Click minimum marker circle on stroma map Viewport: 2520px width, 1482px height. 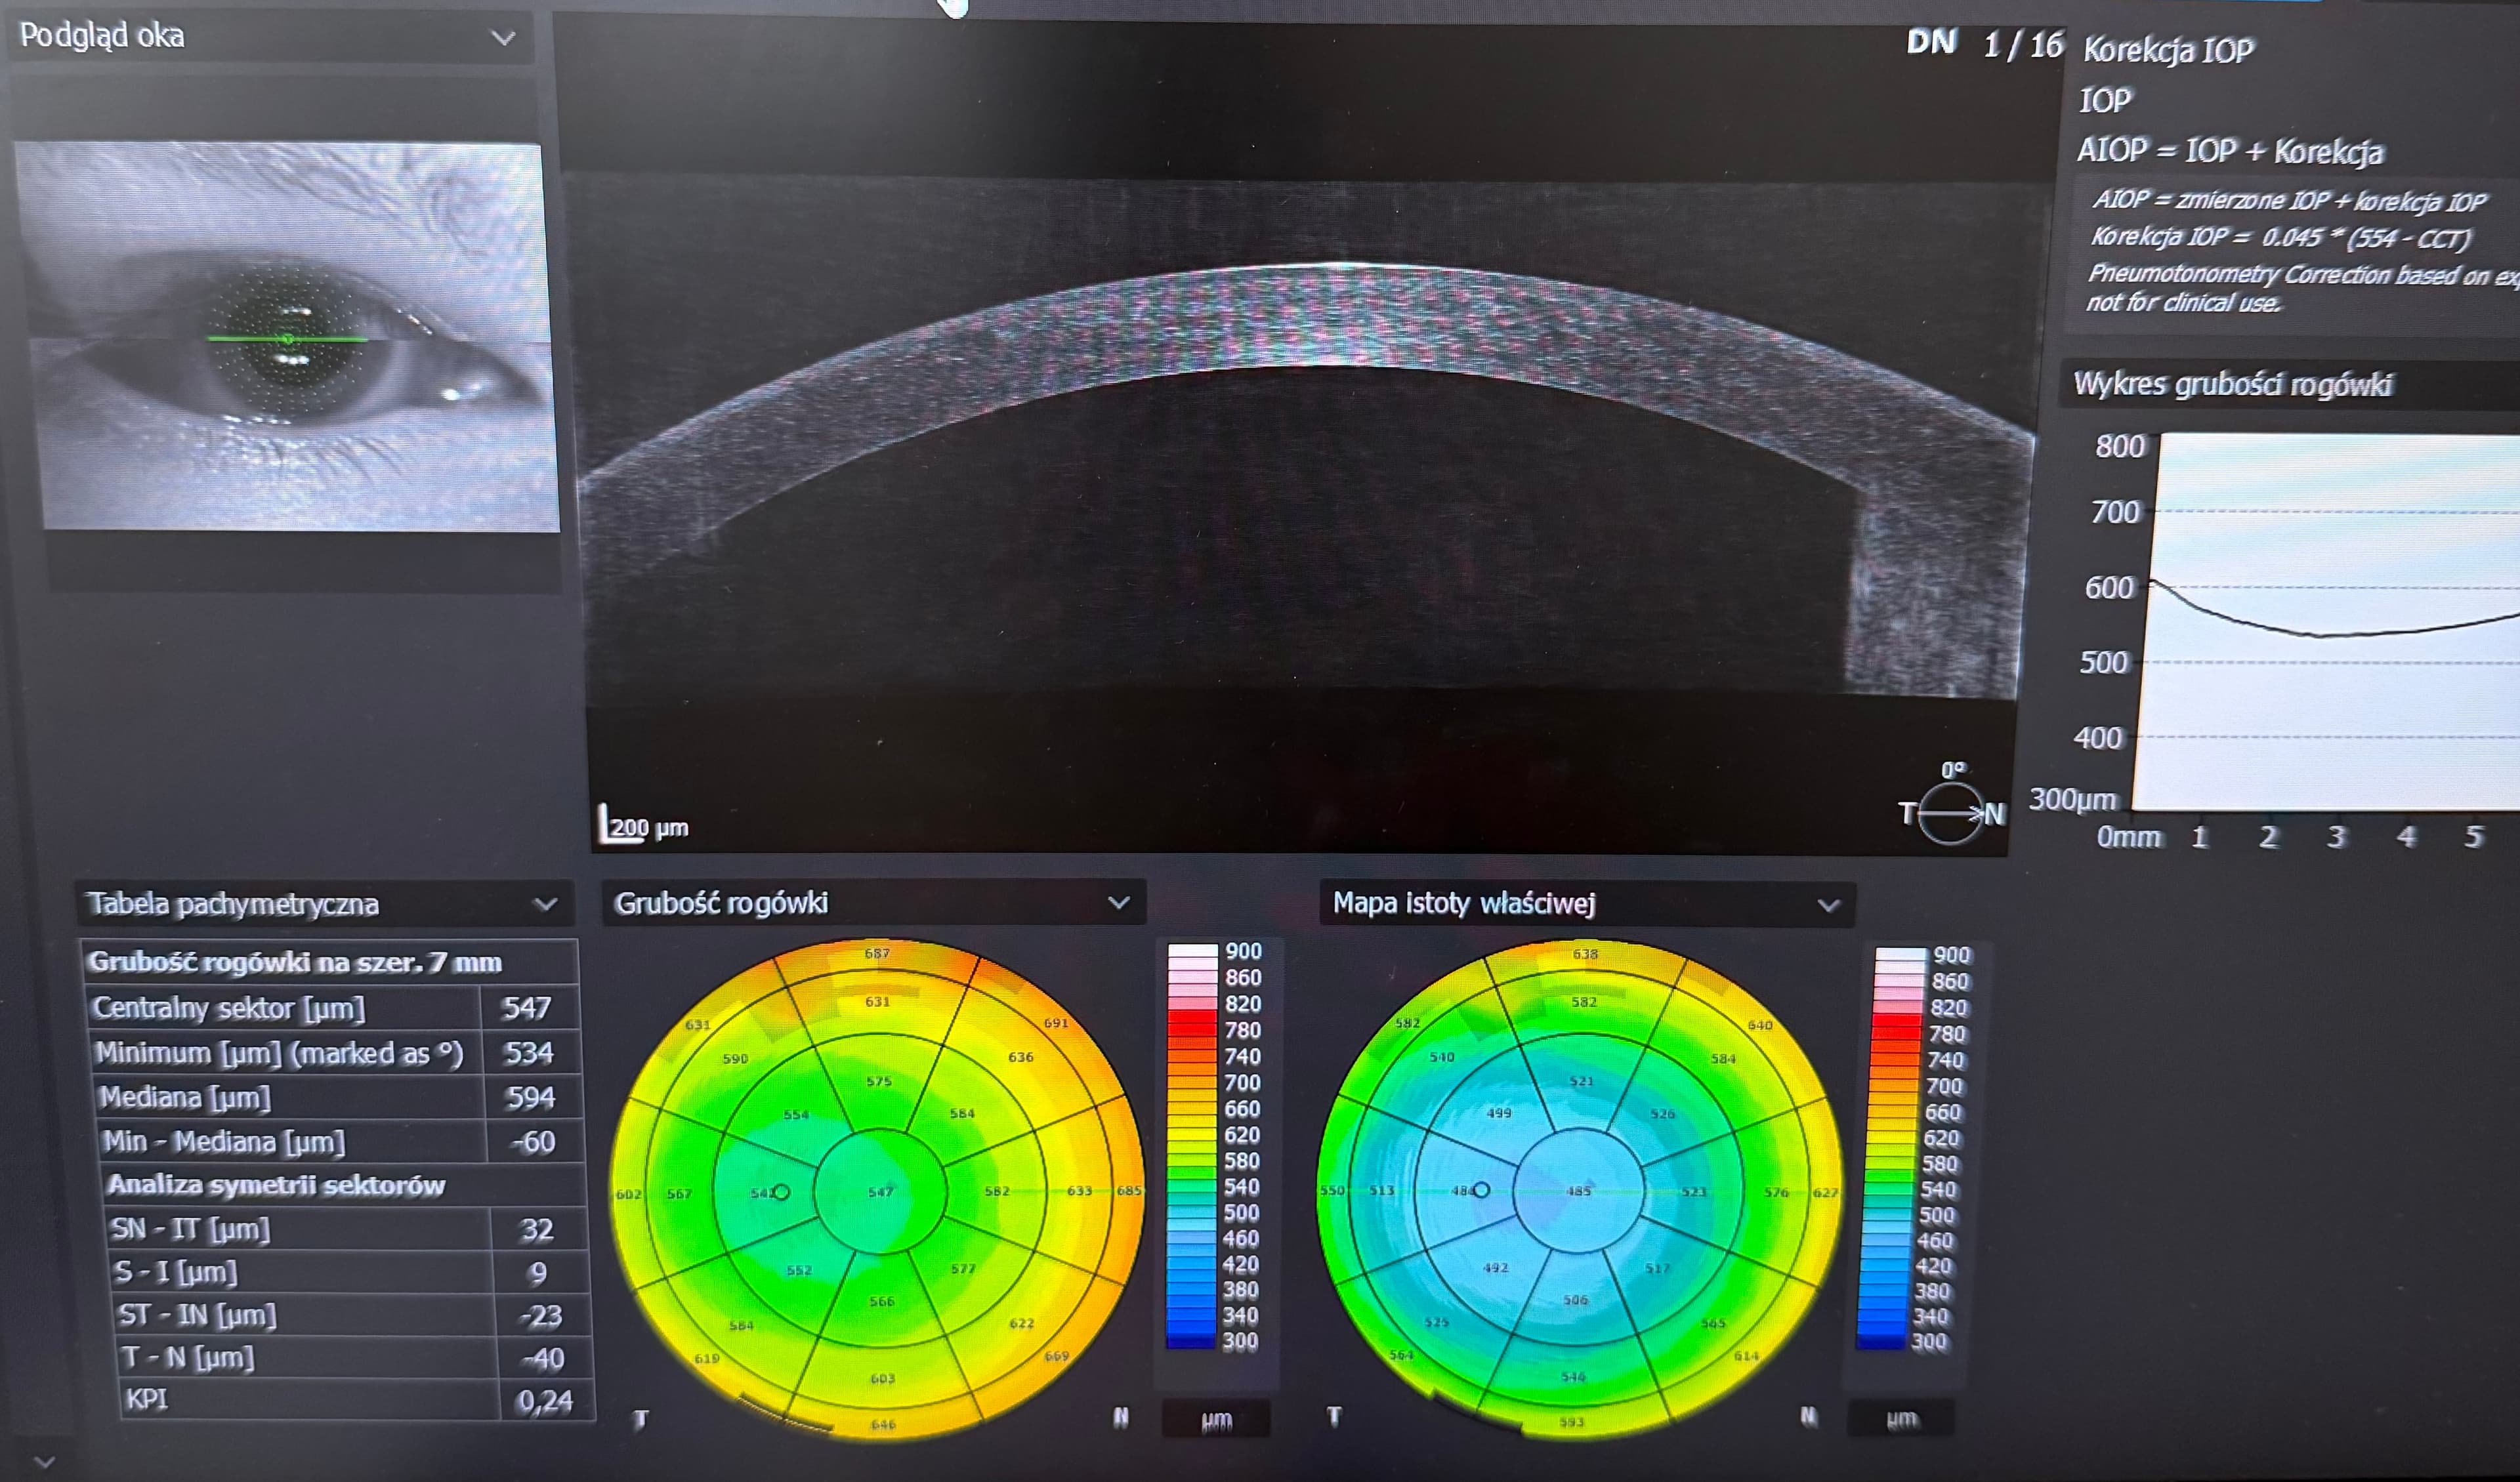tap(1482, 1190)
